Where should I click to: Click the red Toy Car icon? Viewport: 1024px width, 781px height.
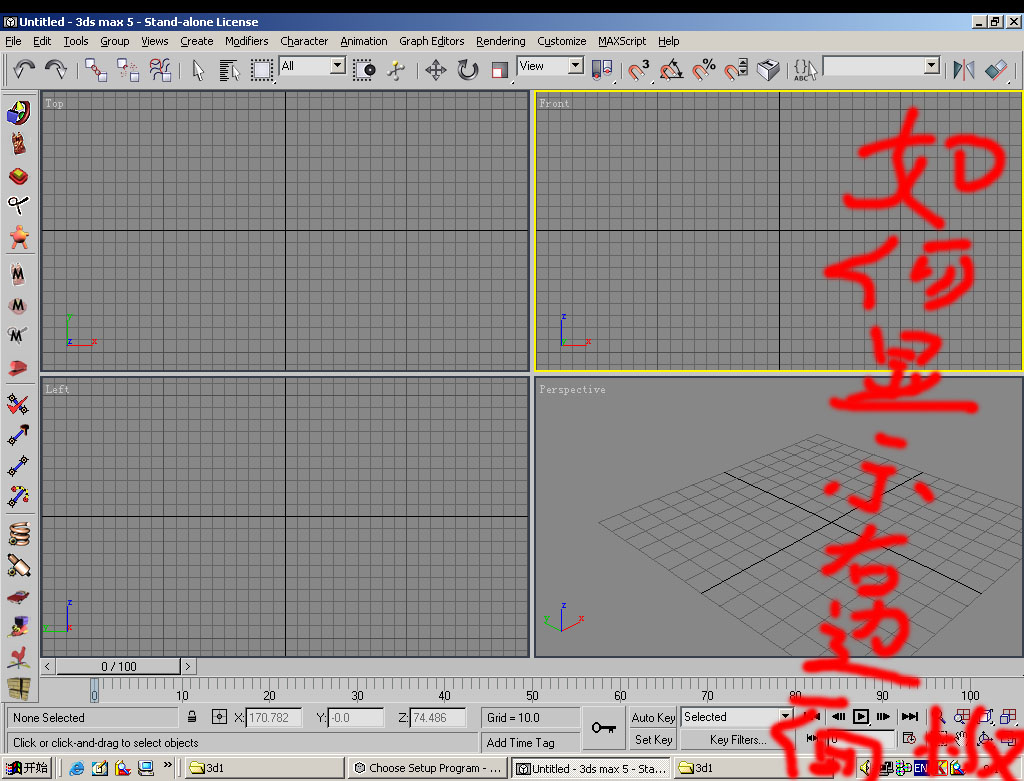(18, 596)
